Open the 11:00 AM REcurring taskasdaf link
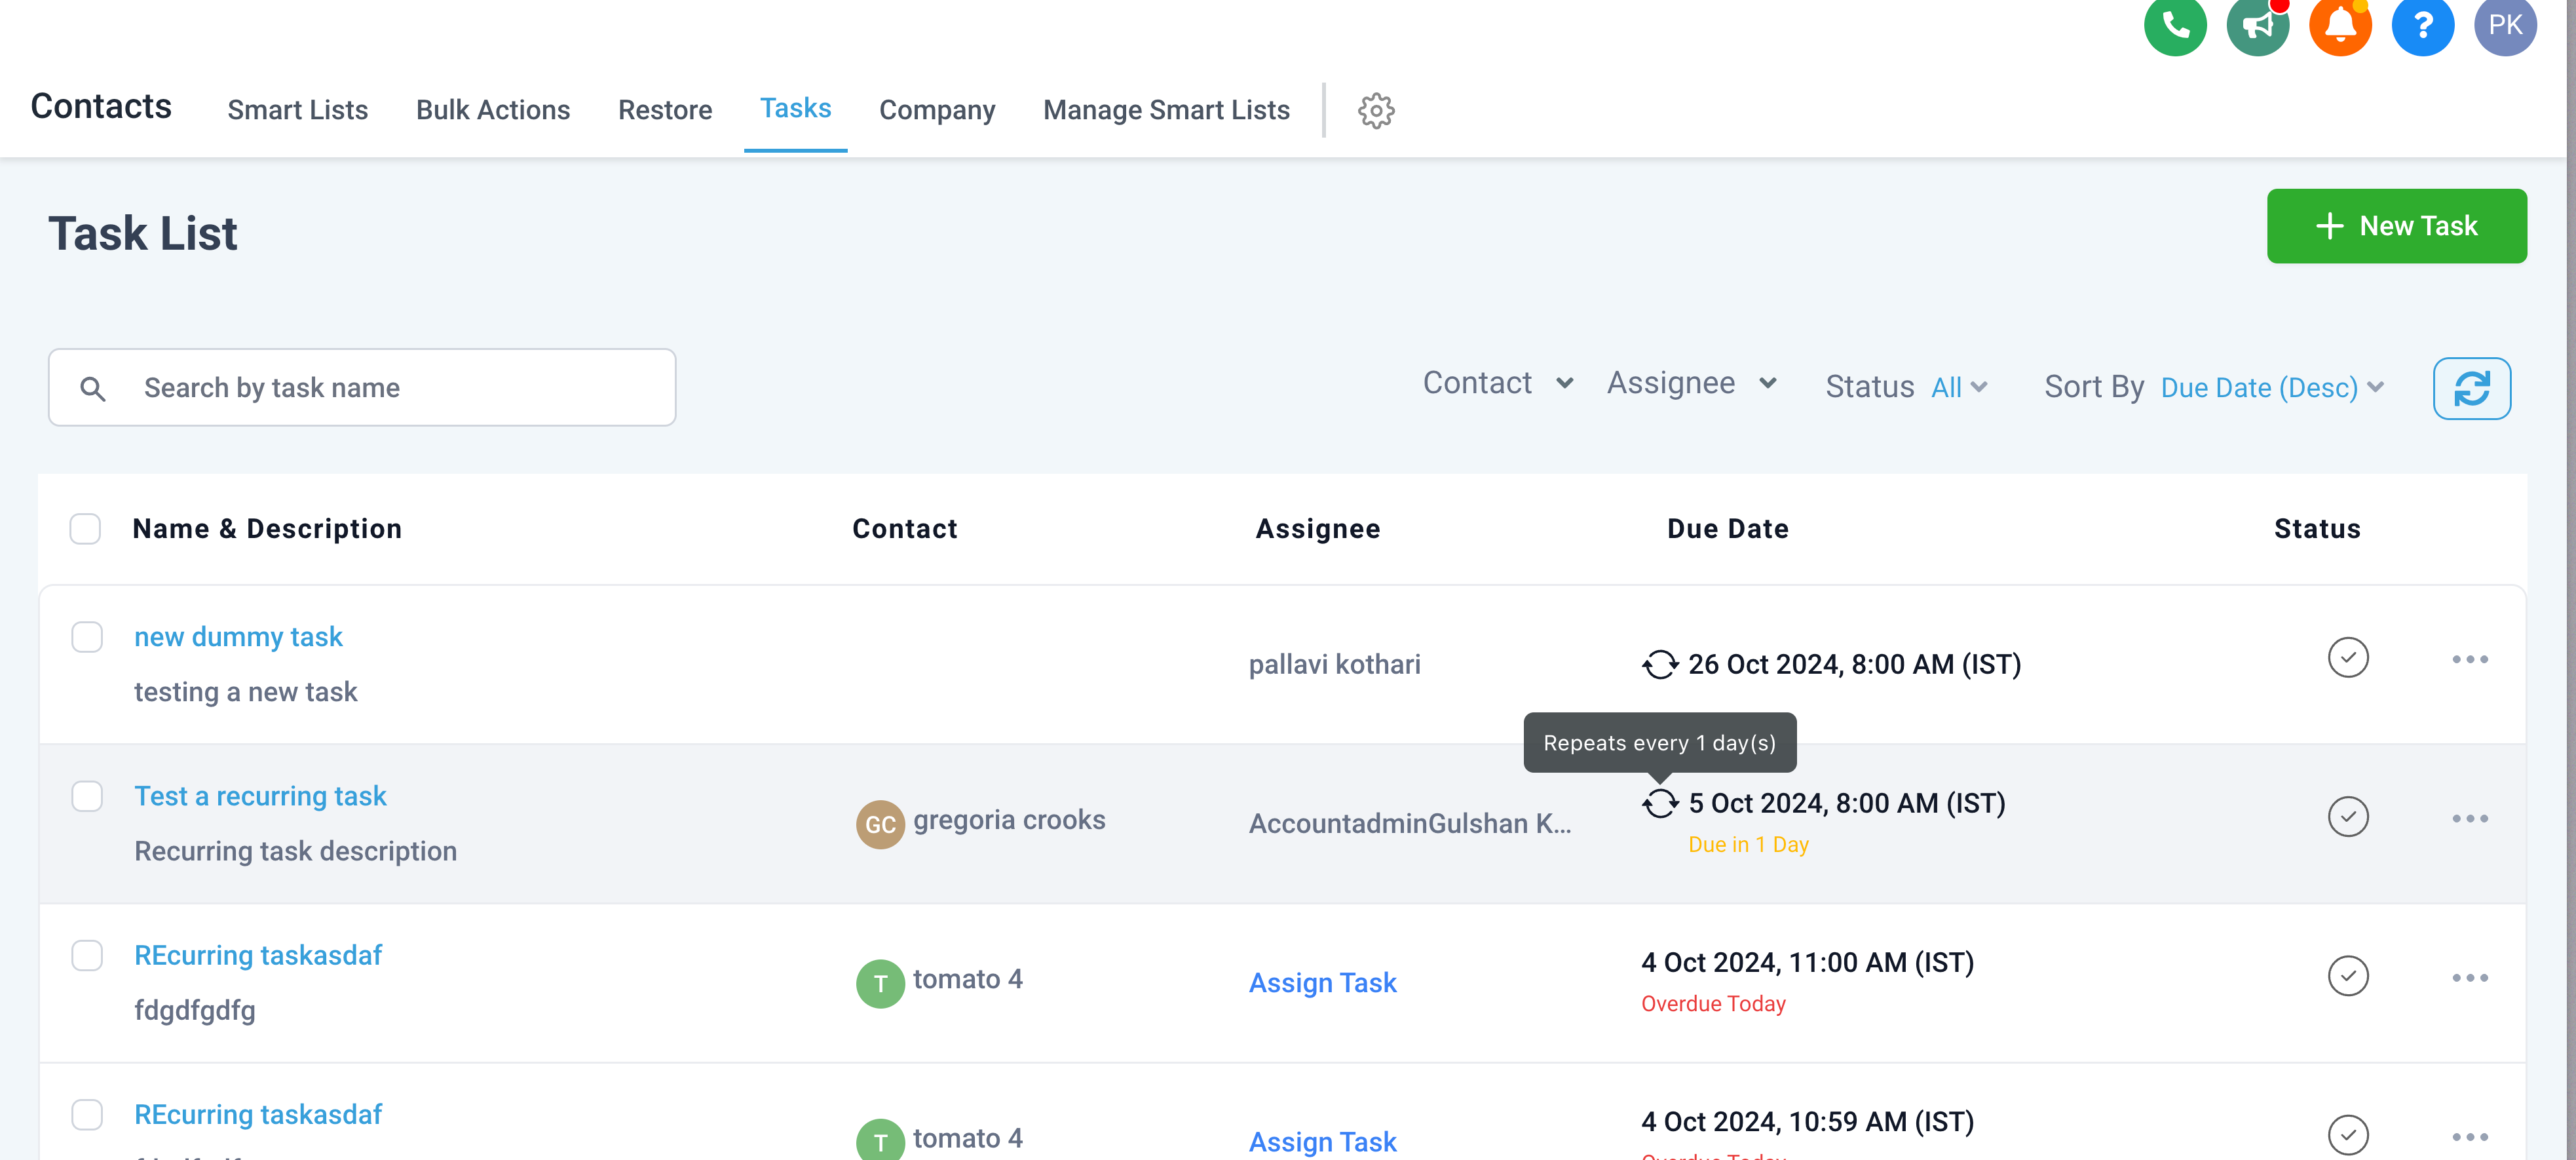 coord(258,955)
